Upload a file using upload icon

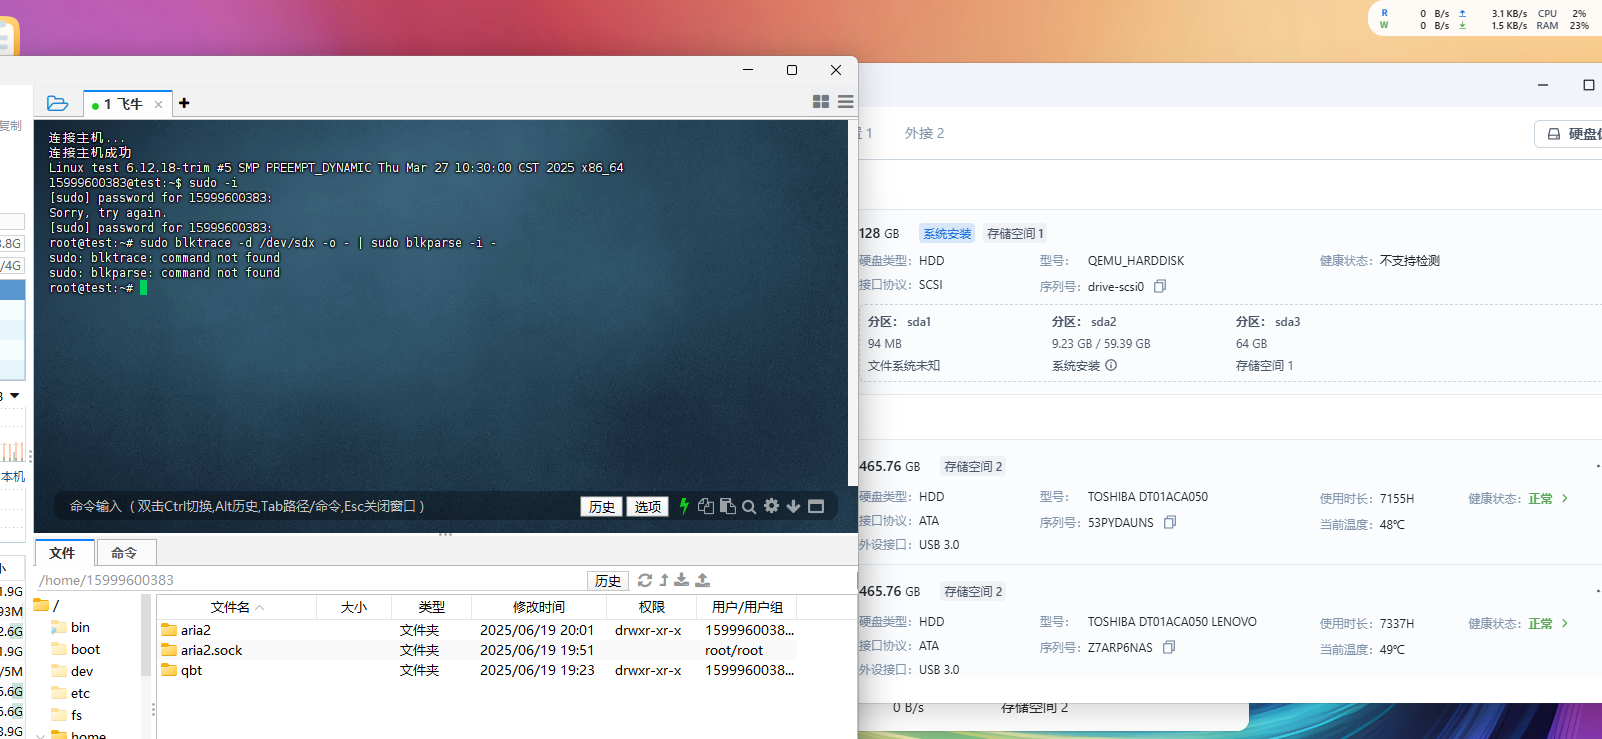(702, 580)
